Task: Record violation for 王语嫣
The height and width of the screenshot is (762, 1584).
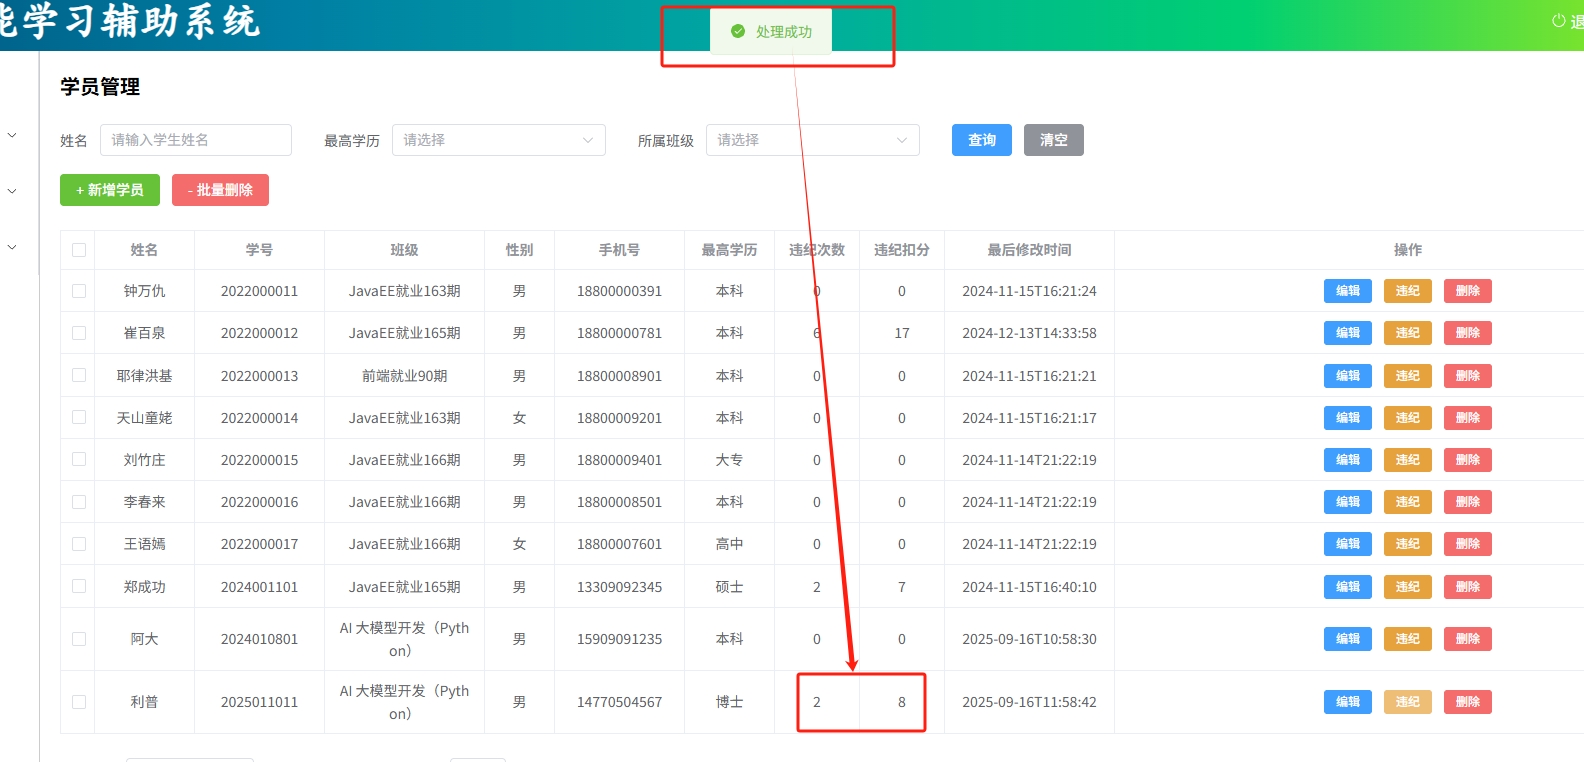Action: click(x=1408, y=544)
